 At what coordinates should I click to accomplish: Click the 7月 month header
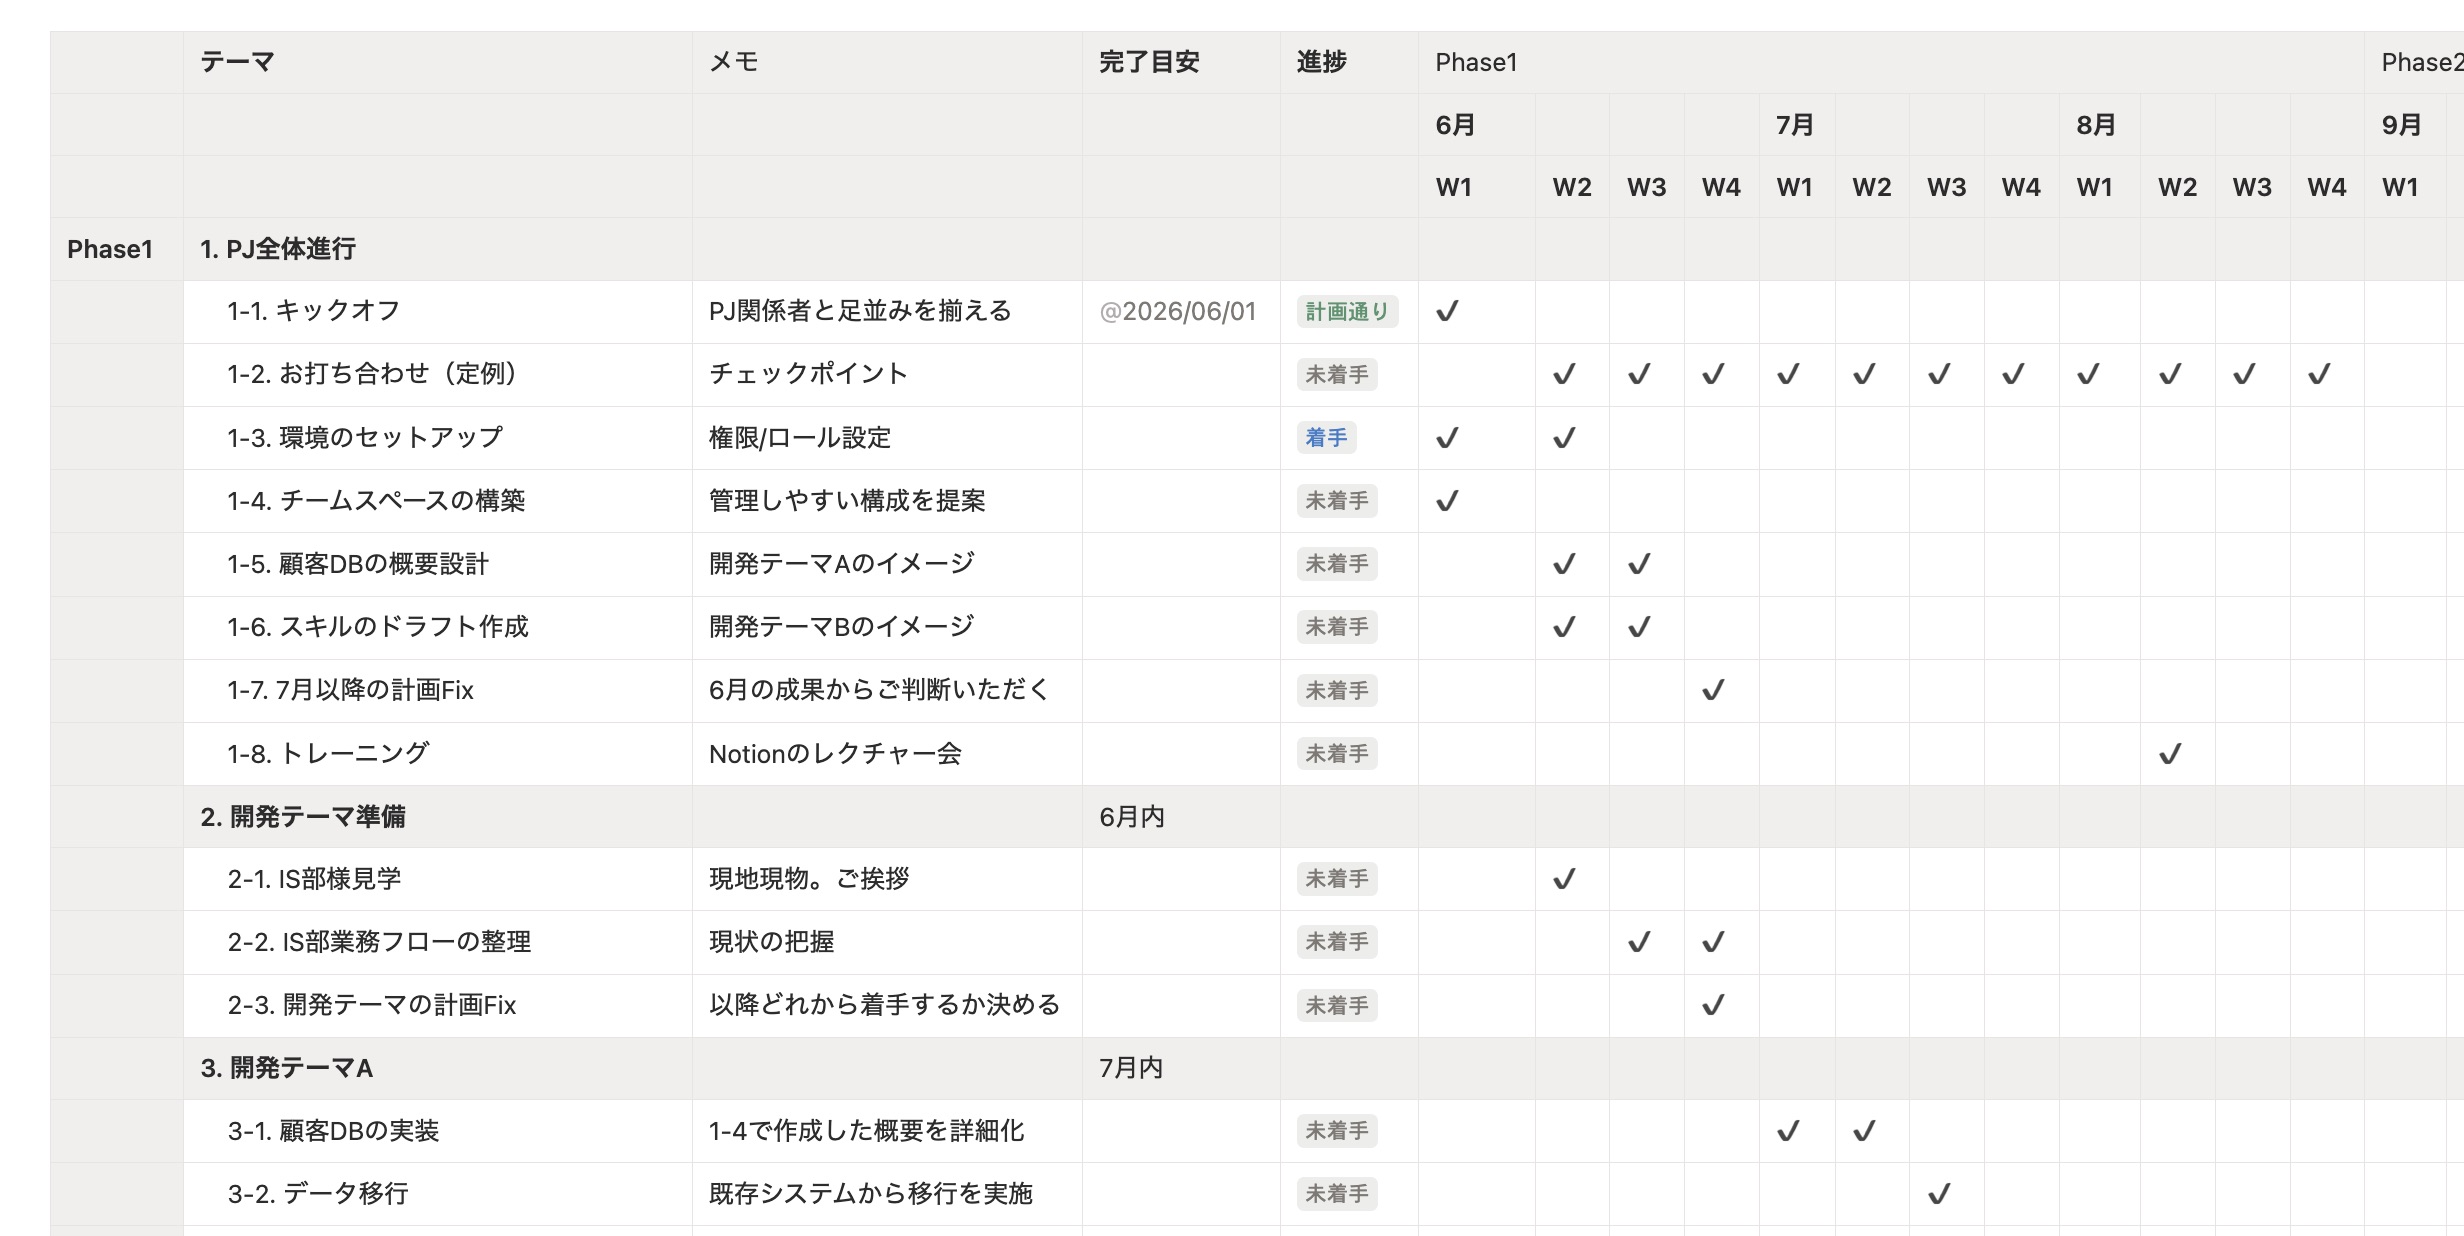point(1797,125)
